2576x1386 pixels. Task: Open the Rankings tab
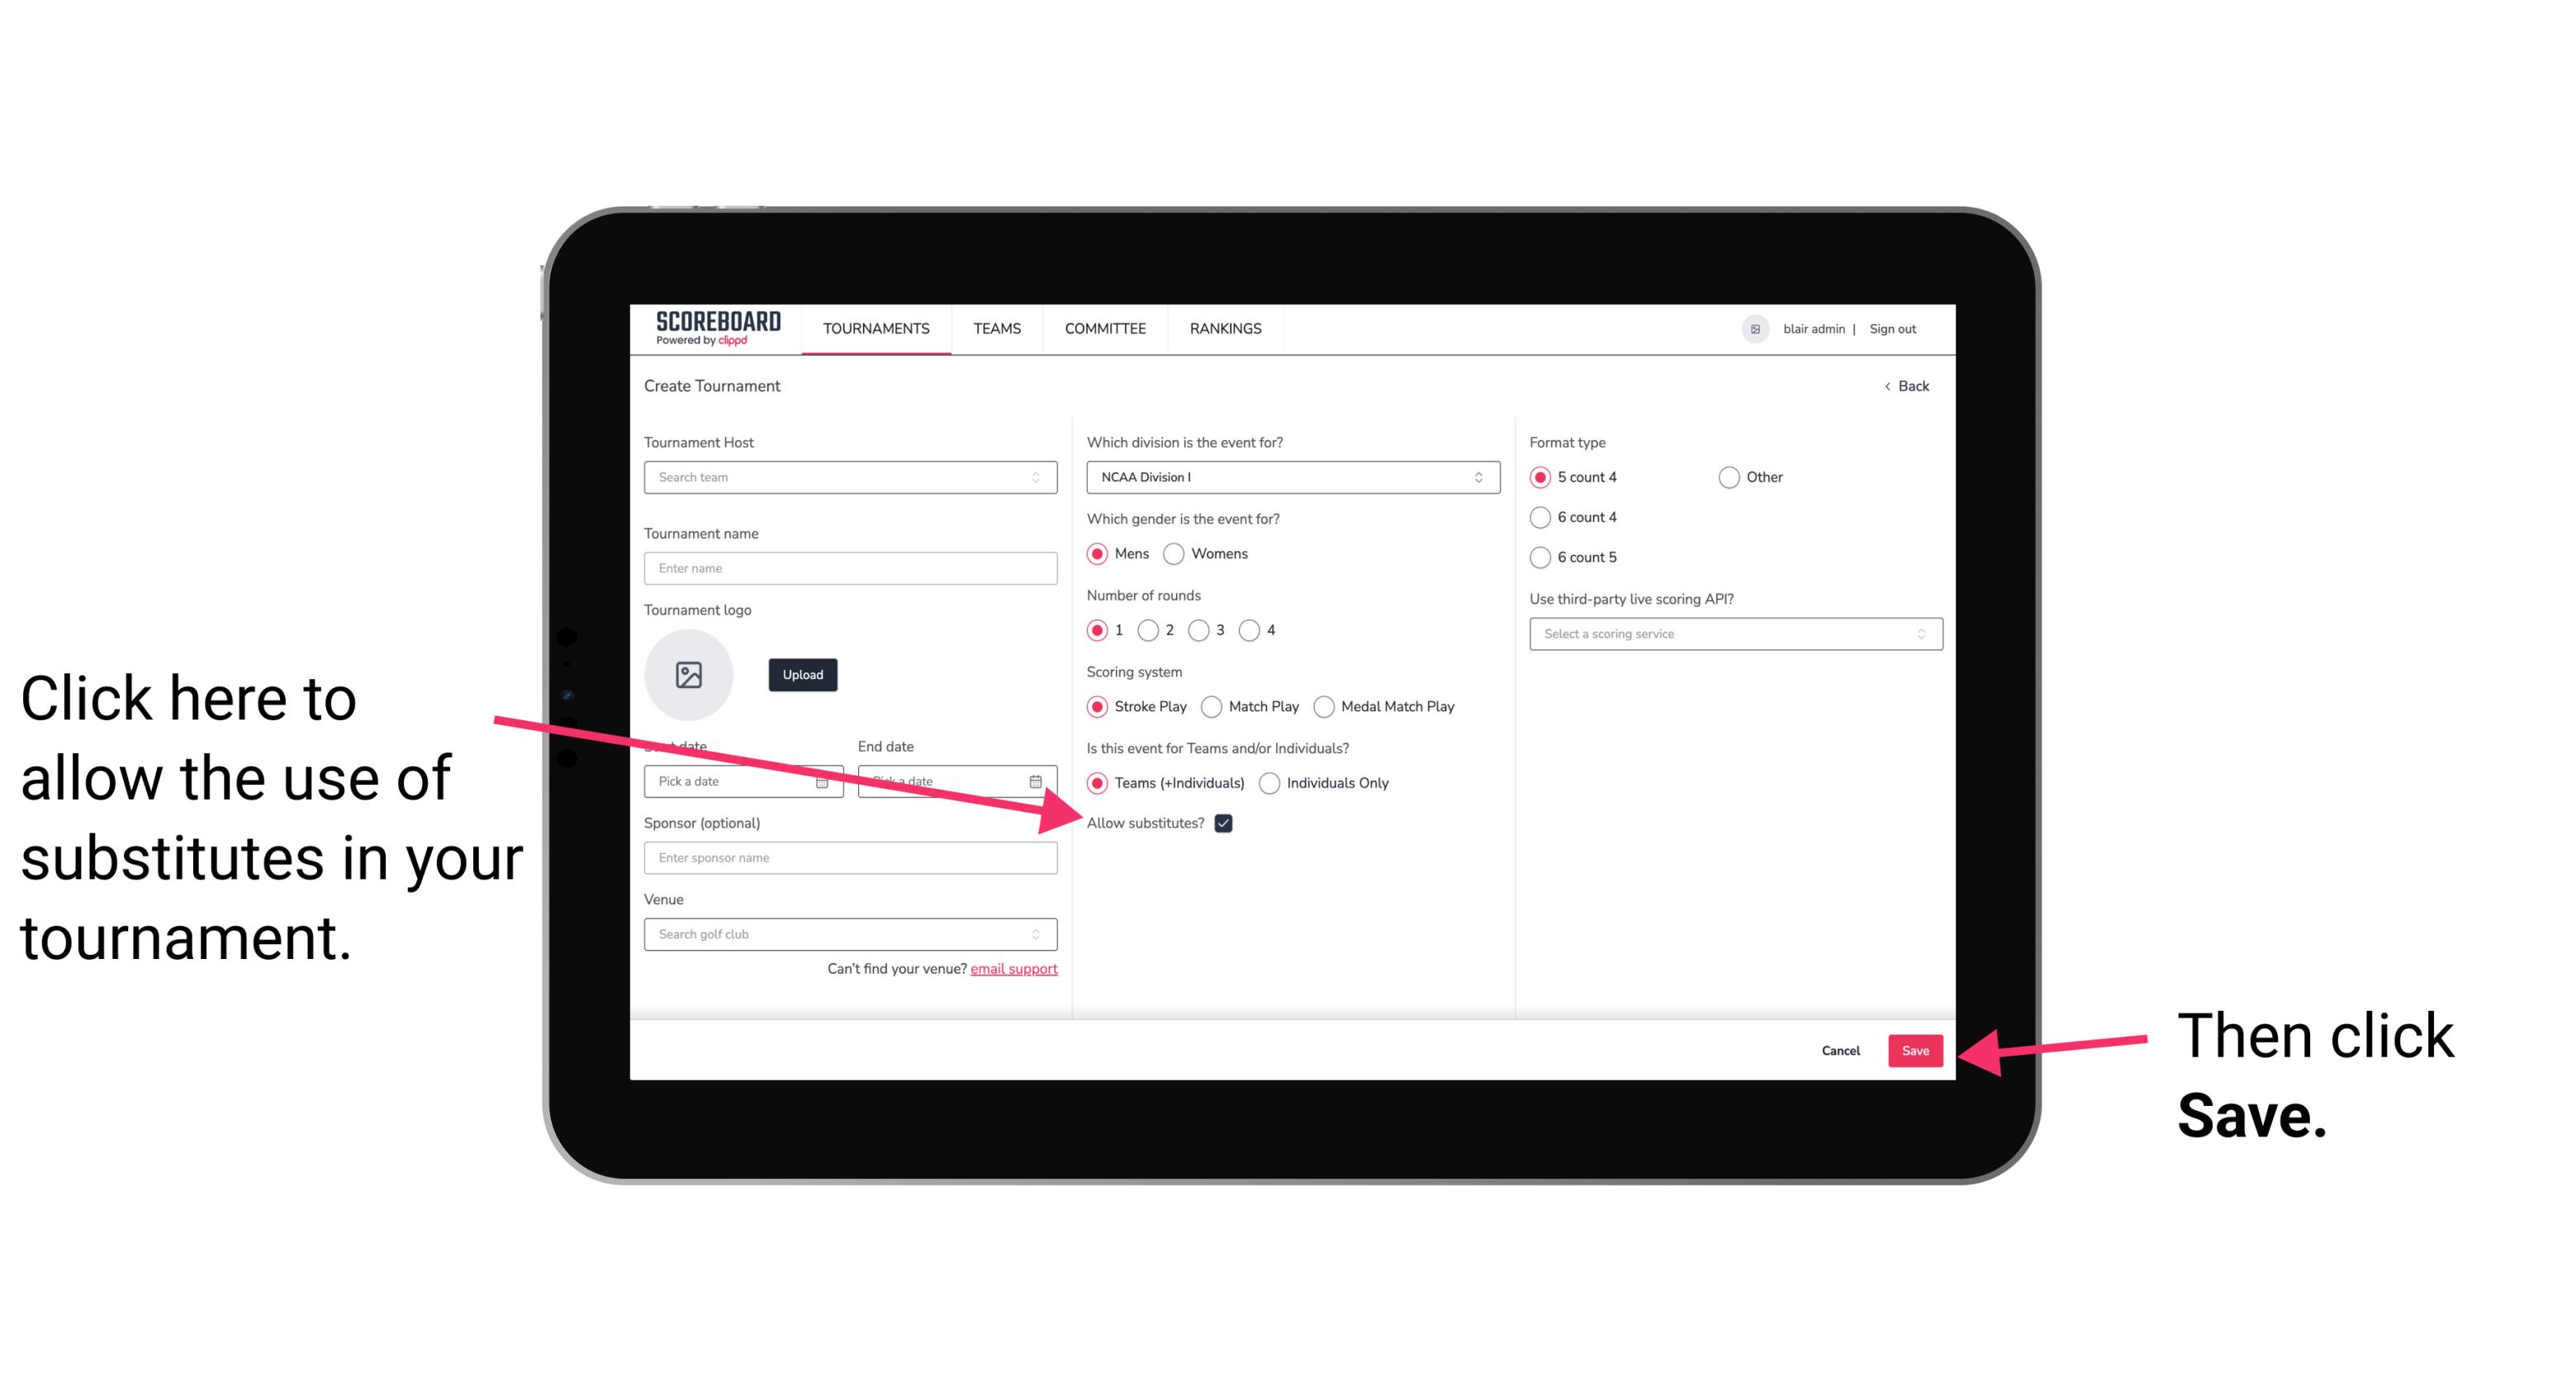(x=1226, y=328)
